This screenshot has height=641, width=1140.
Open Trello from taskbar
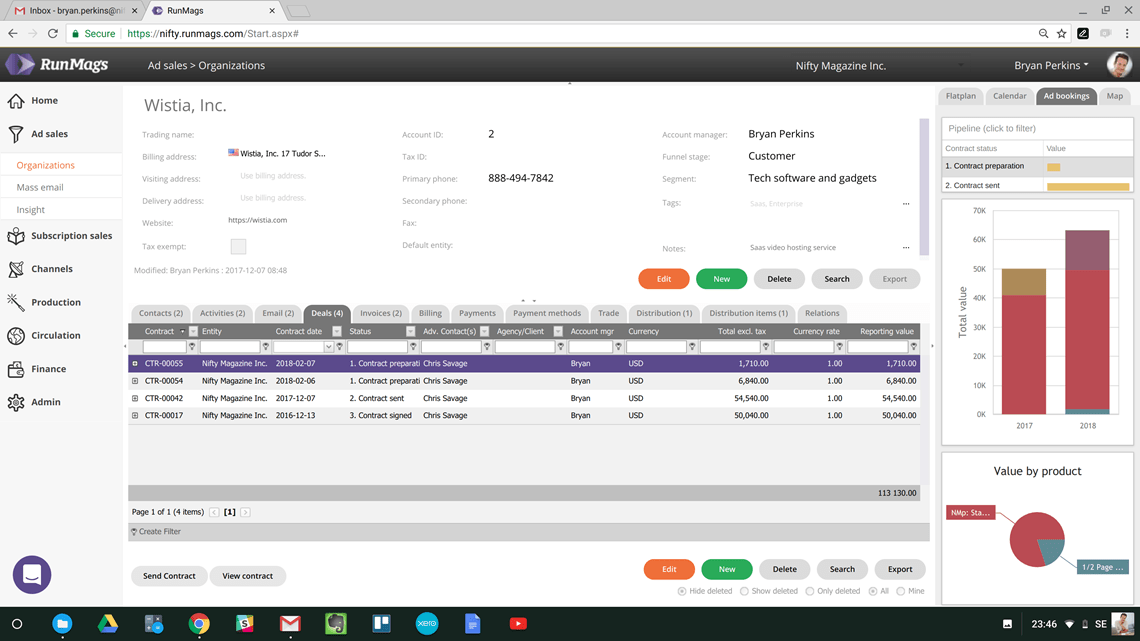381,624
